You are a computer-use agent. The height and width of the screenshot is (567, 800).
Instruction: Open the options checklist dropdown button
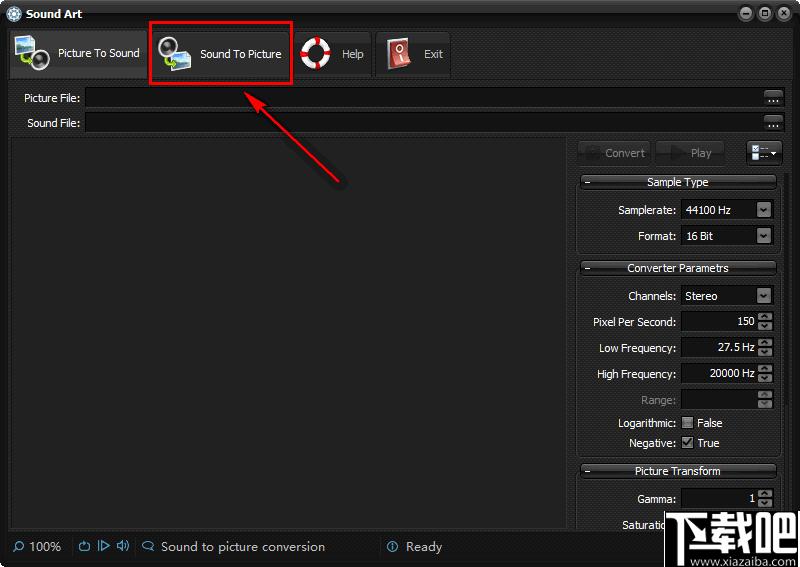click(764, 153)
